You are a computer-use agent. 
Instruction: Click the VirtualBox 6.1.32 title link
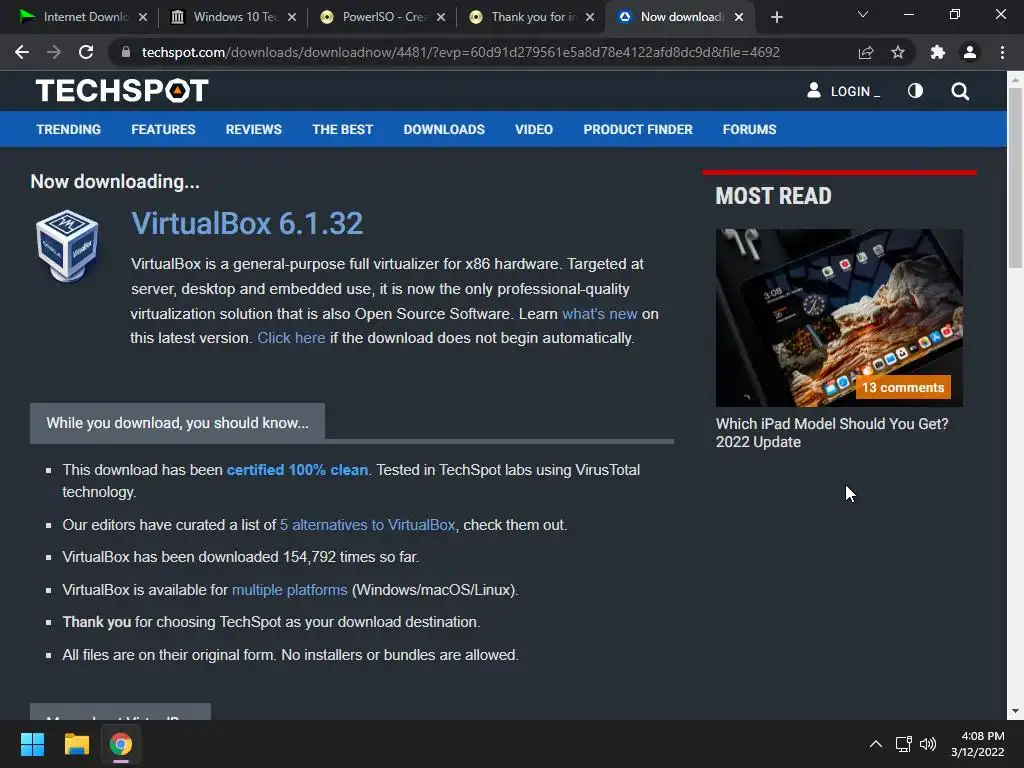tap(247, 223)
